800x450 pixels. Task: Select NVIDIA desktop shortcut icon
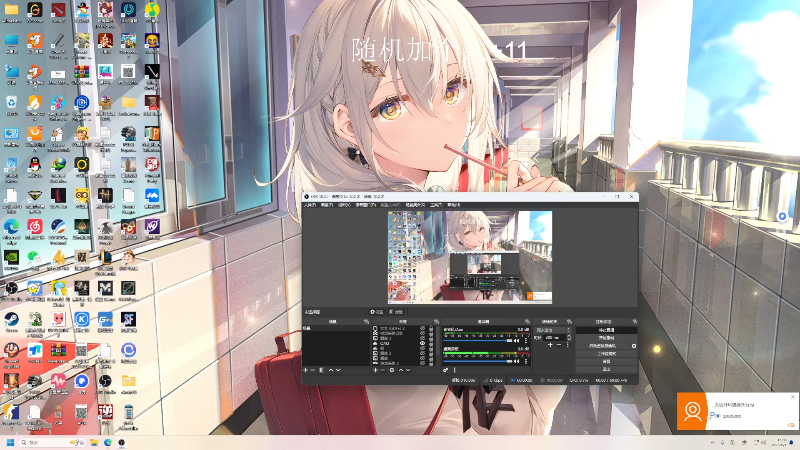11,260
